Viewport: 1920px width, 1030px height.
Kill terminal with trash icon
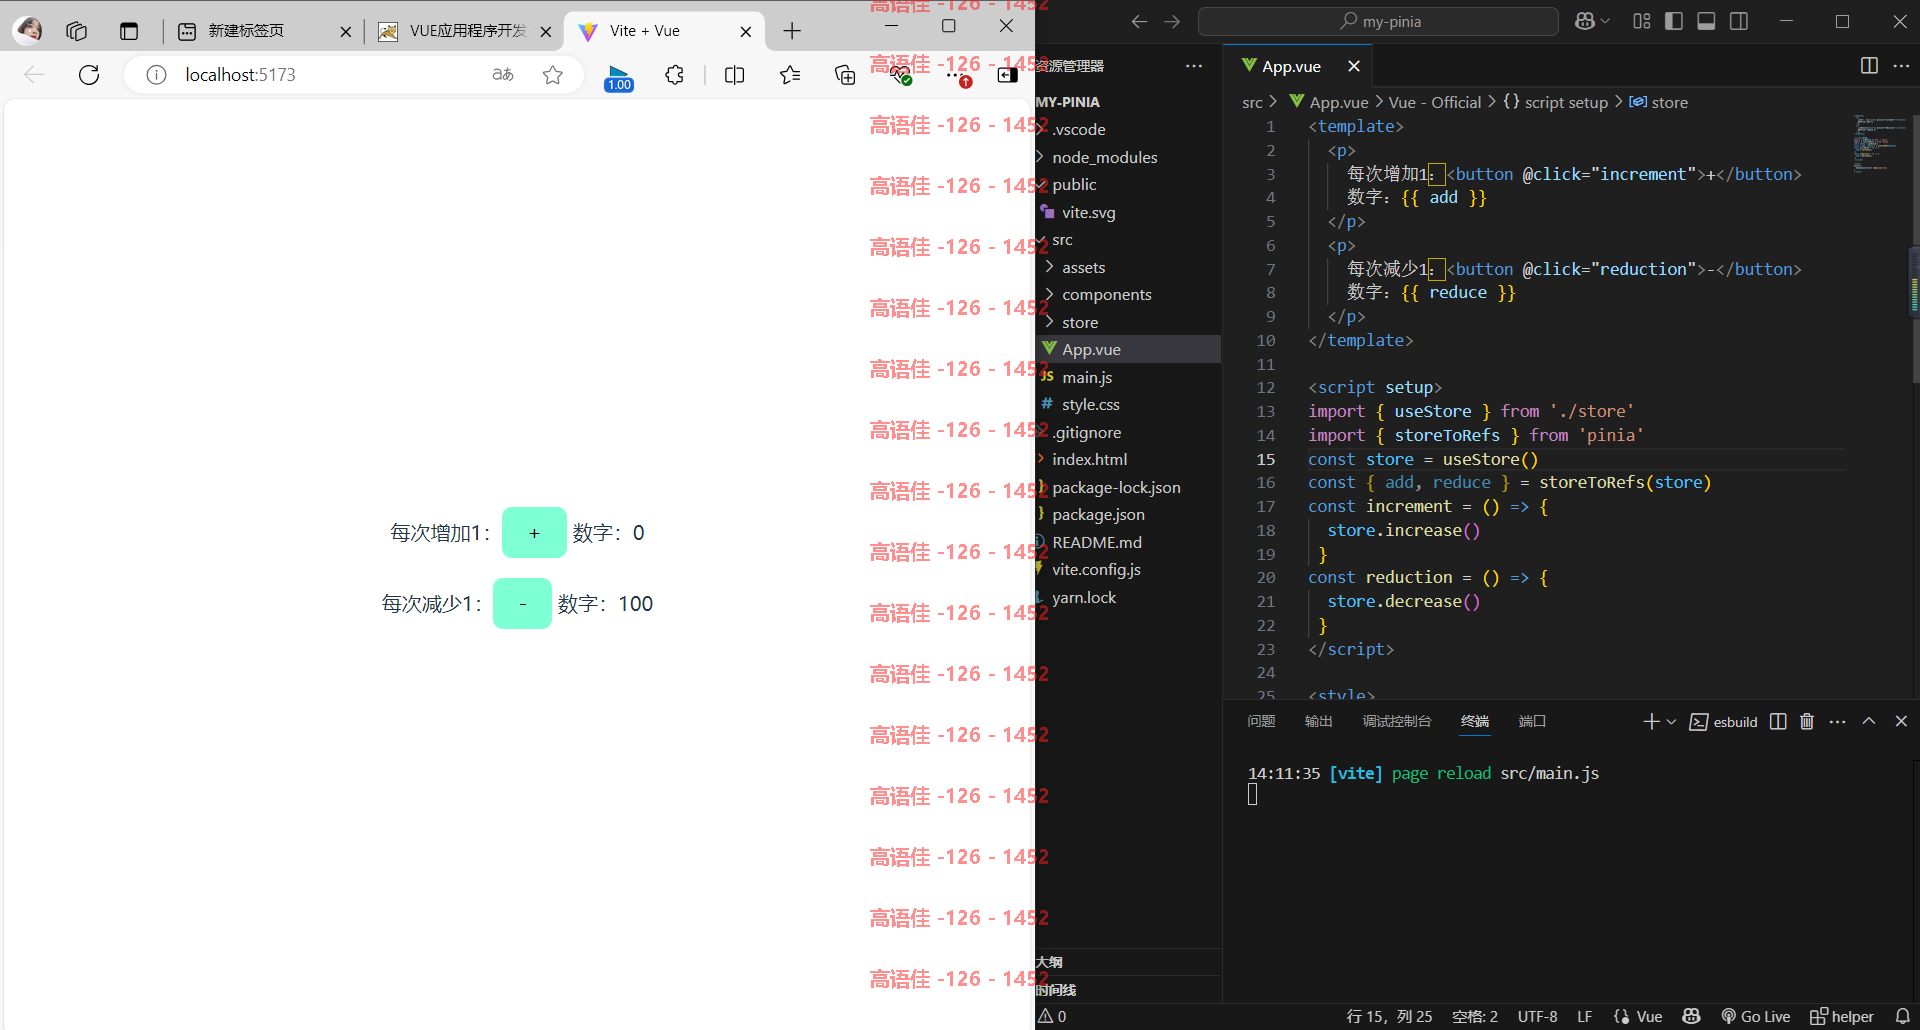click(x=1807, y=721)
